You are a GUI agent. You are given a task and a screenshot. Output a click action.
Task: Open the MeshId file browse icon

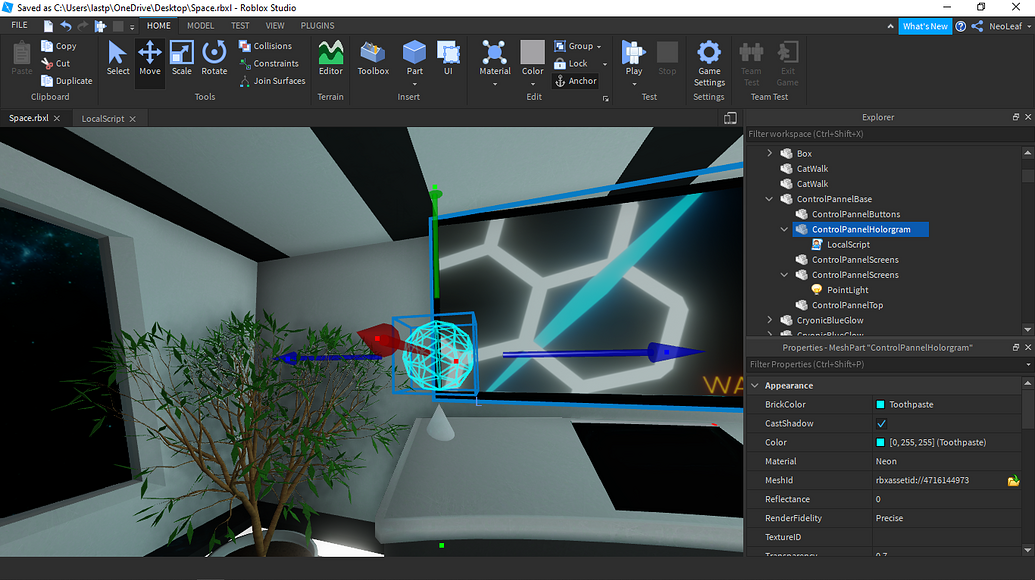[1013, 480]
